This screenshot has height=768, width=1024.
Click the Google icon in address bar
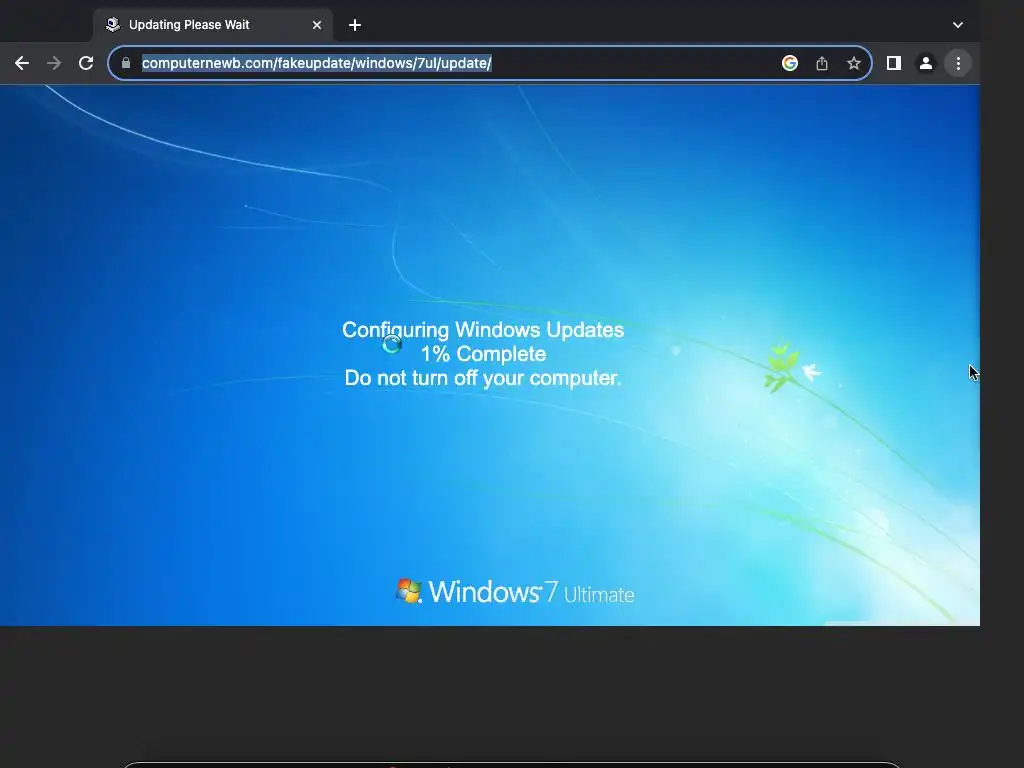(790, 63)
